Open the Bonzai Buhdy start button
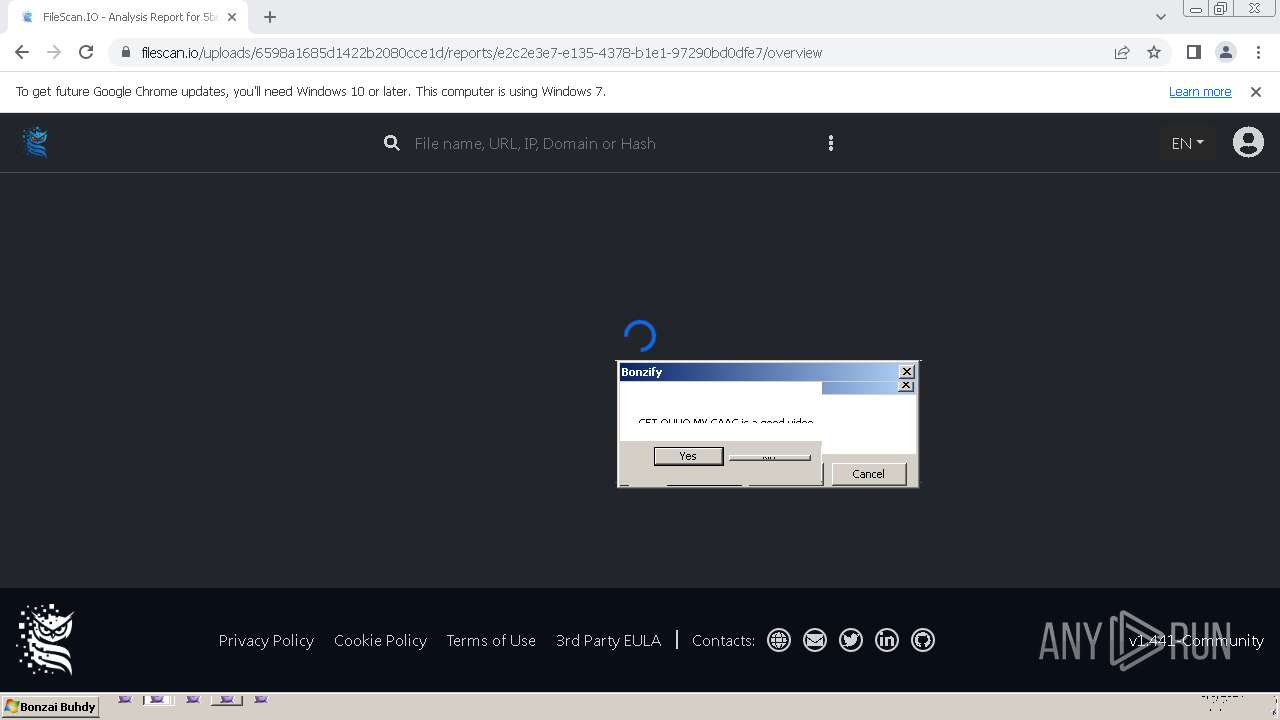 point(50,707)
